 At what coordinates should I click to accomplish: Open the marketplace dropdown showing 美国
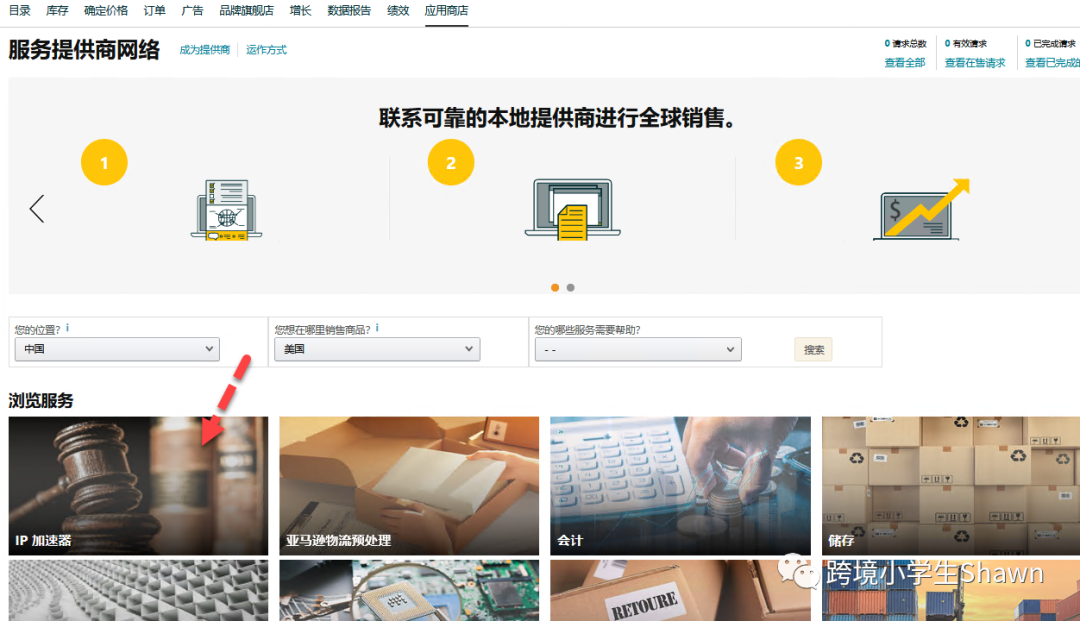coord(376,349)
